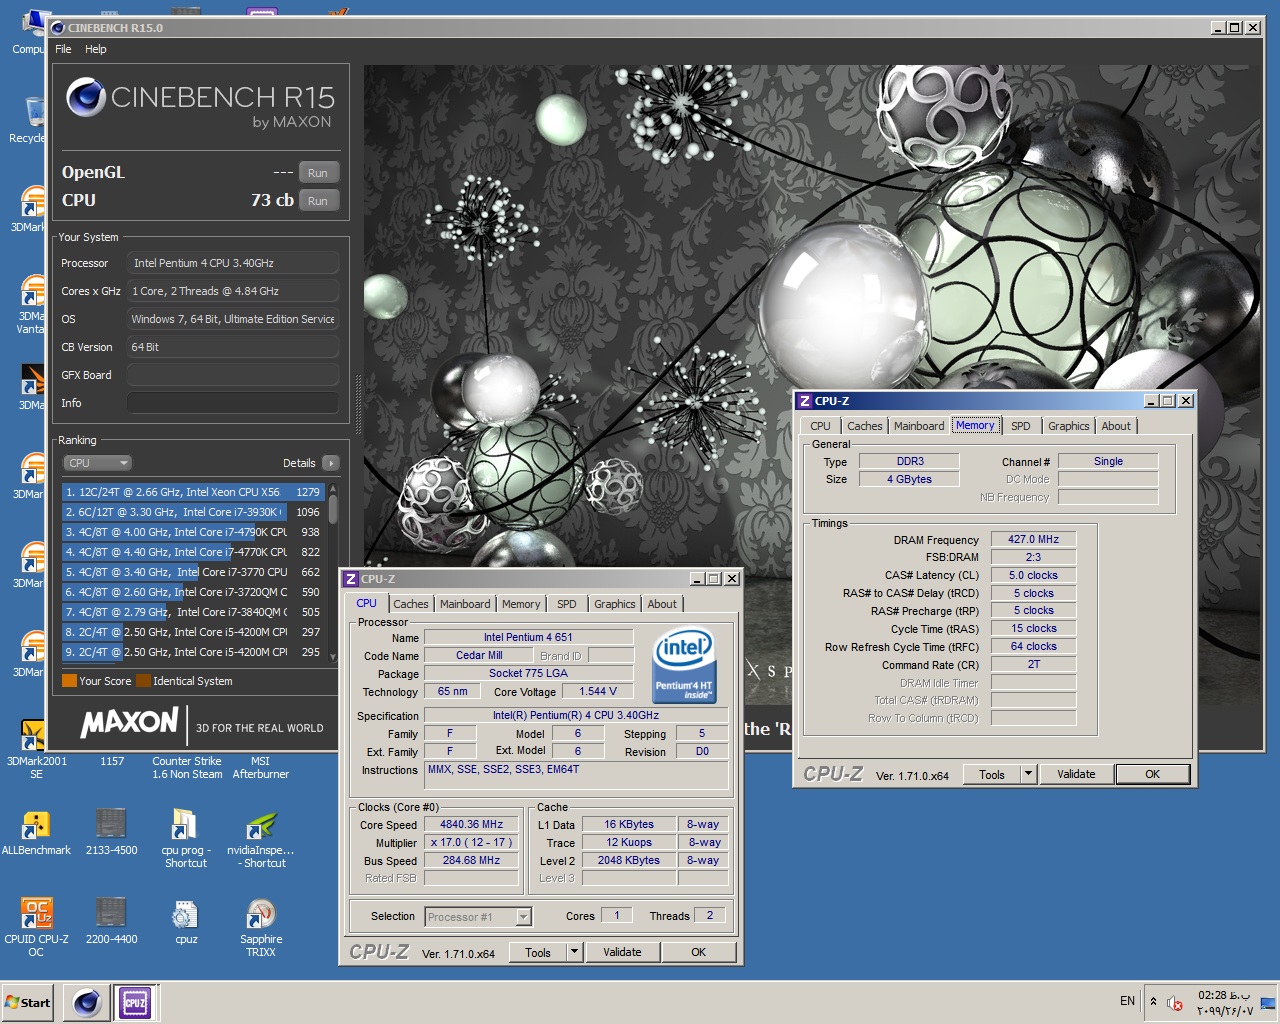Viewport: 1280px width, 1024px height.
Task: Run the CPU benchmark
Action: (318, 201)
